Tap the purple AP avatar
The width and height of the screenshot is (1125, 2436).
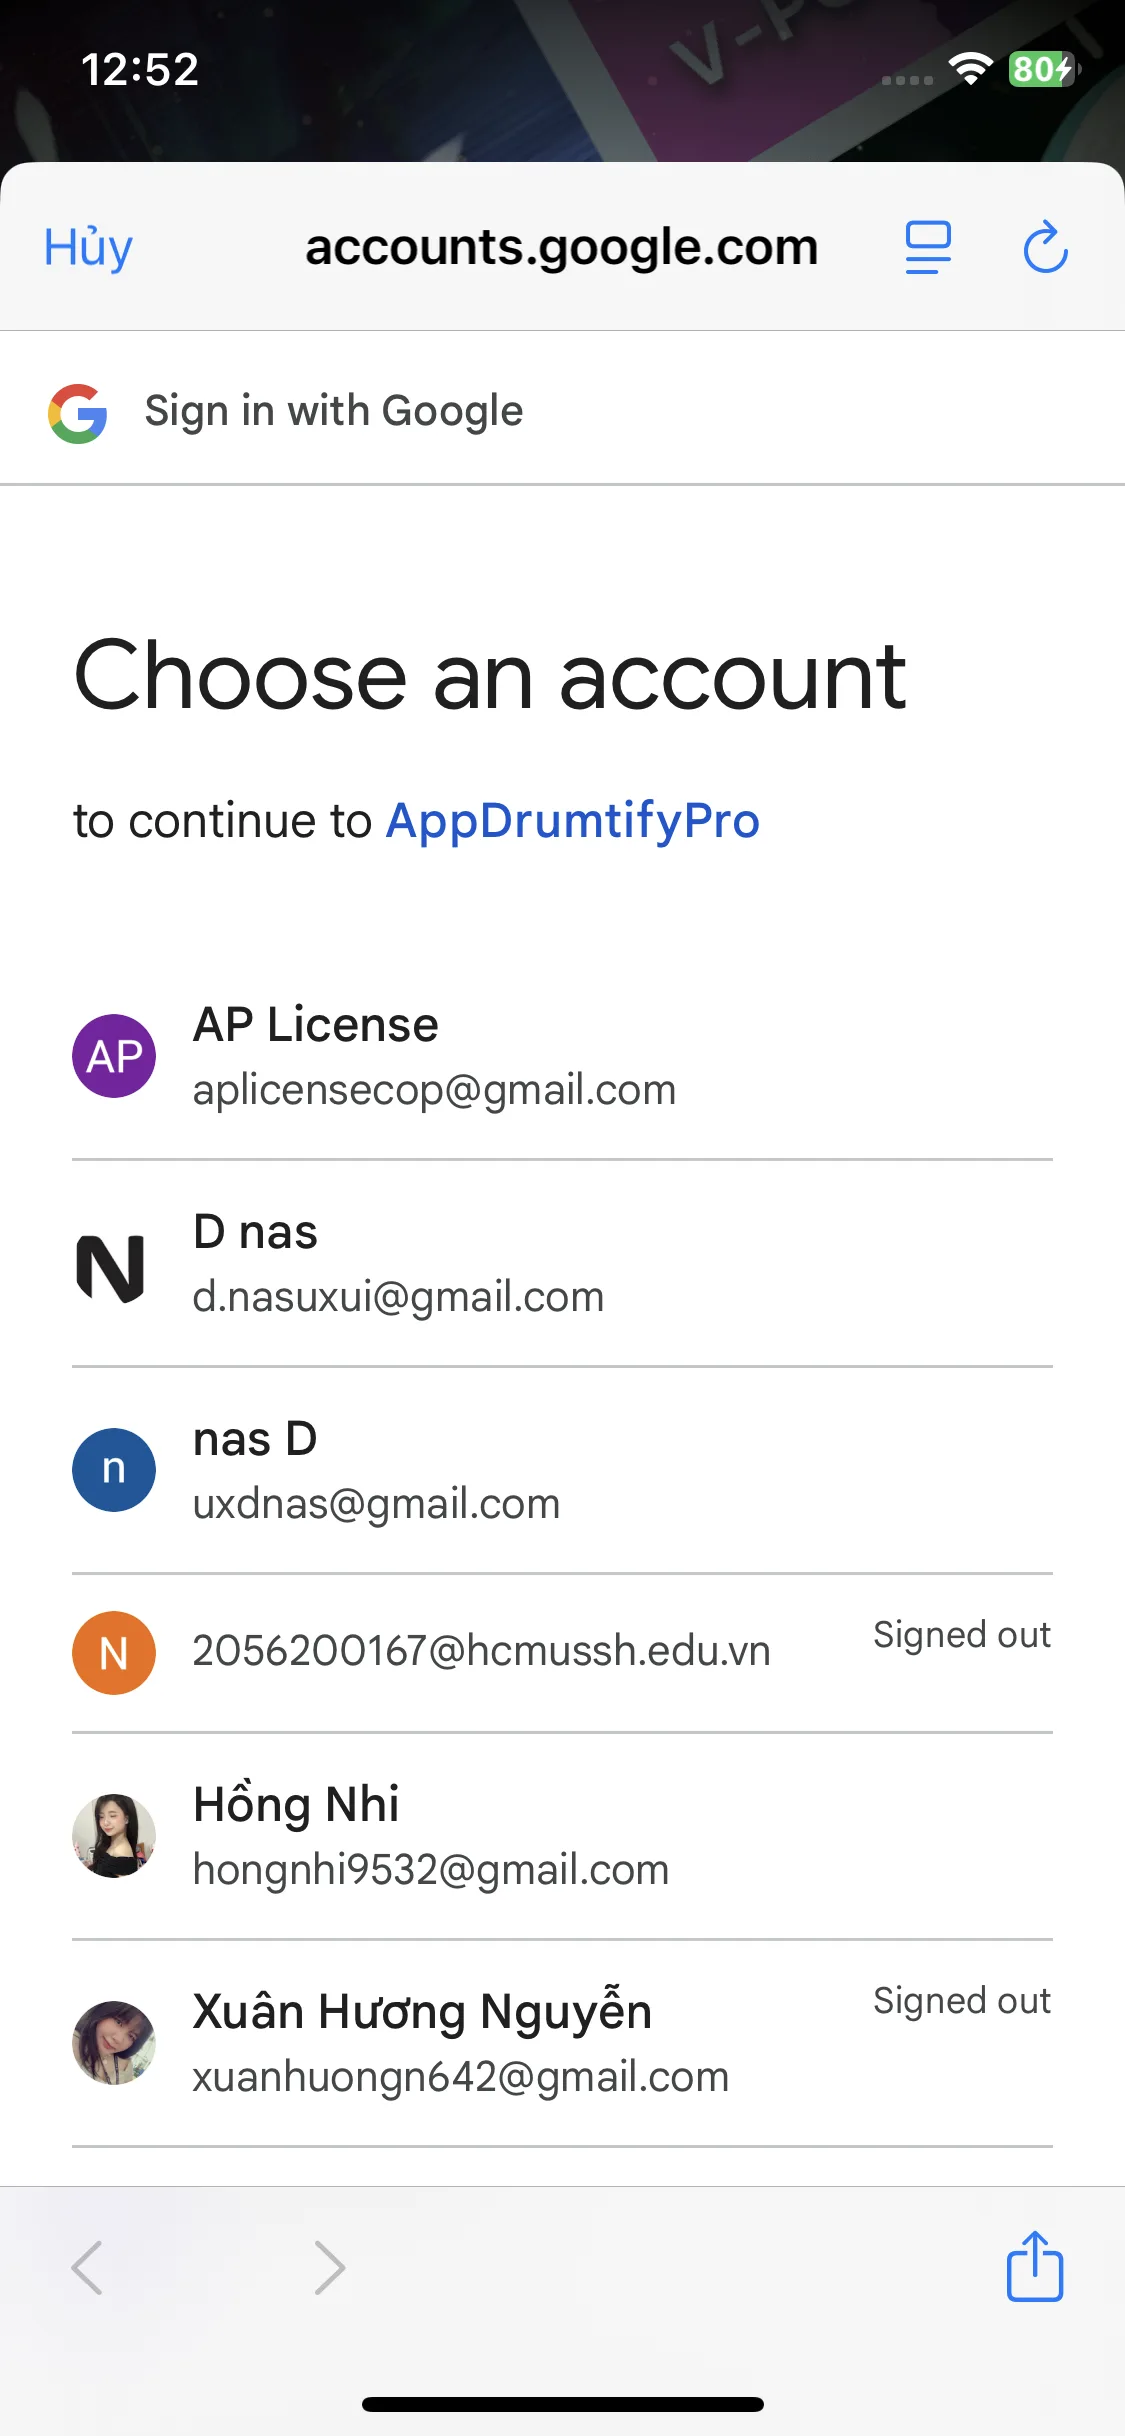click(x=114, y=1056)
